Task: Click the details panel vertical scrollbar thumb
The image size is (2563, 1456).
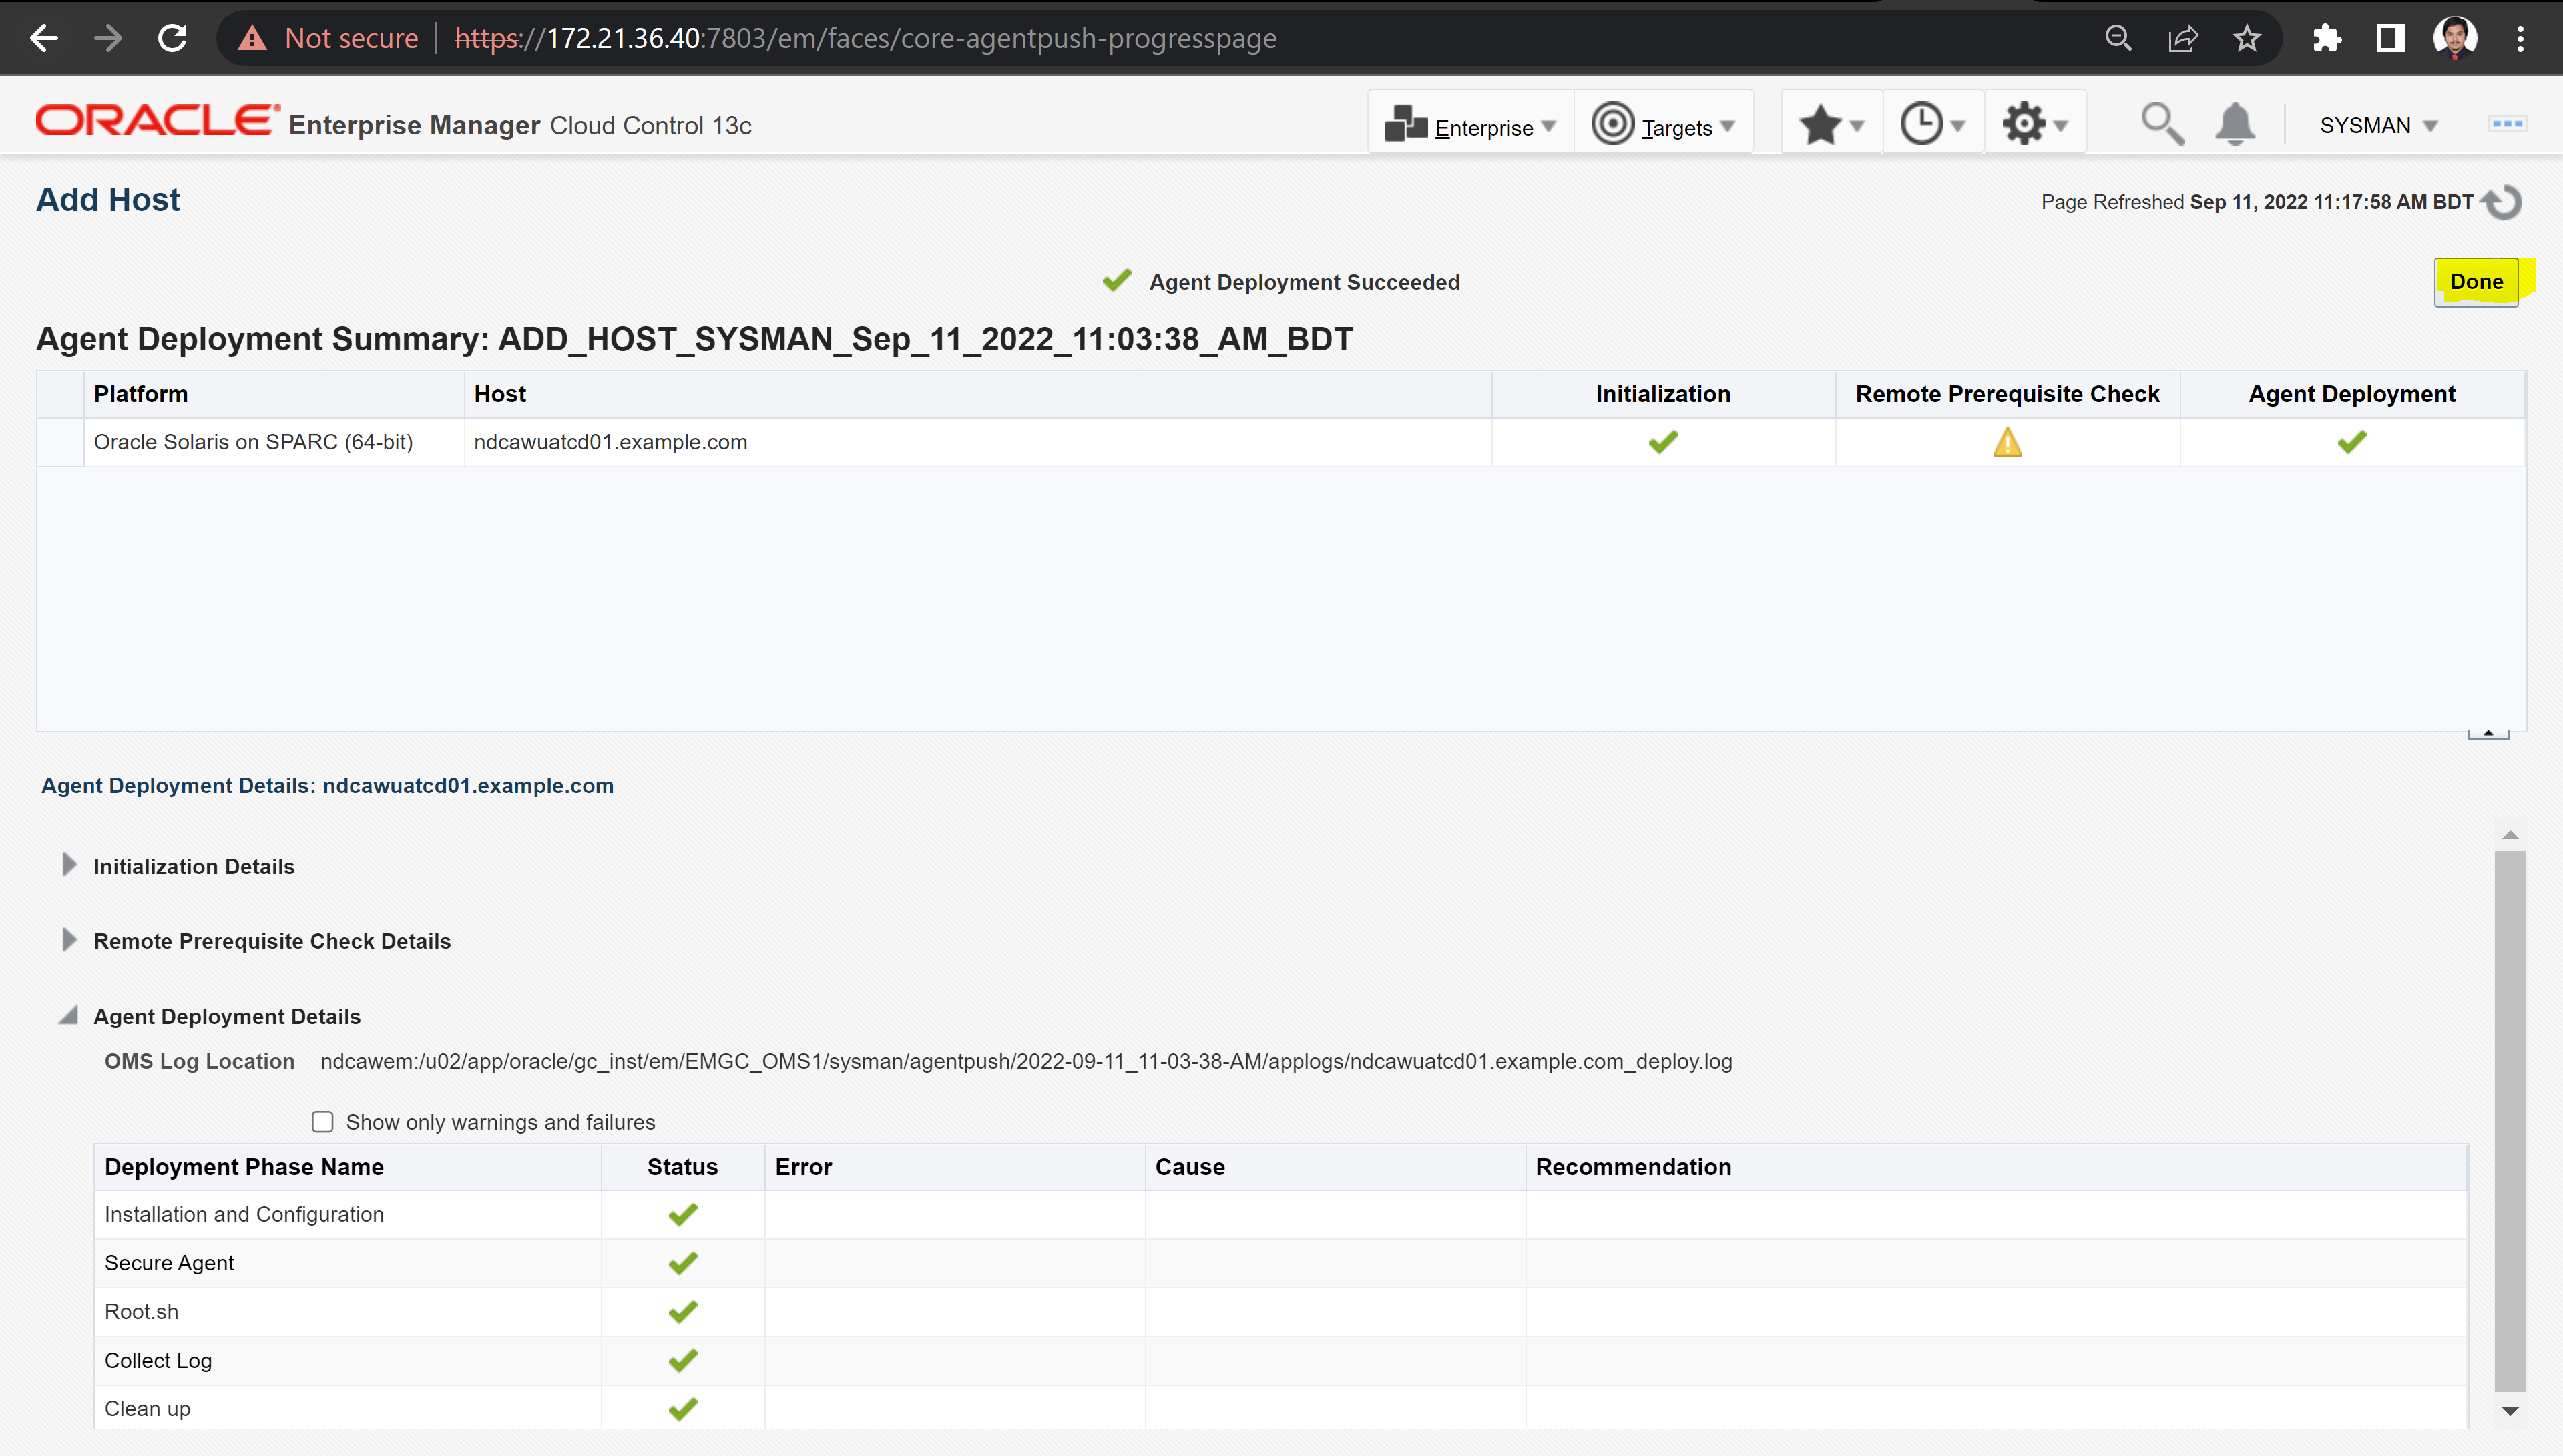Action: click(2510, 1121)
